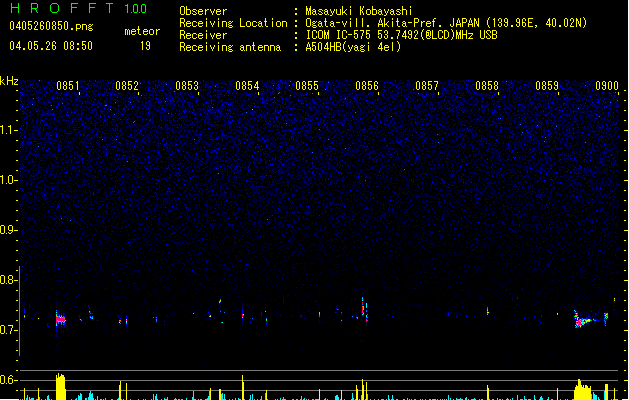Click the 0851 time marker
The height and width of the screenshot is (400, 629).
click(67, 86)
